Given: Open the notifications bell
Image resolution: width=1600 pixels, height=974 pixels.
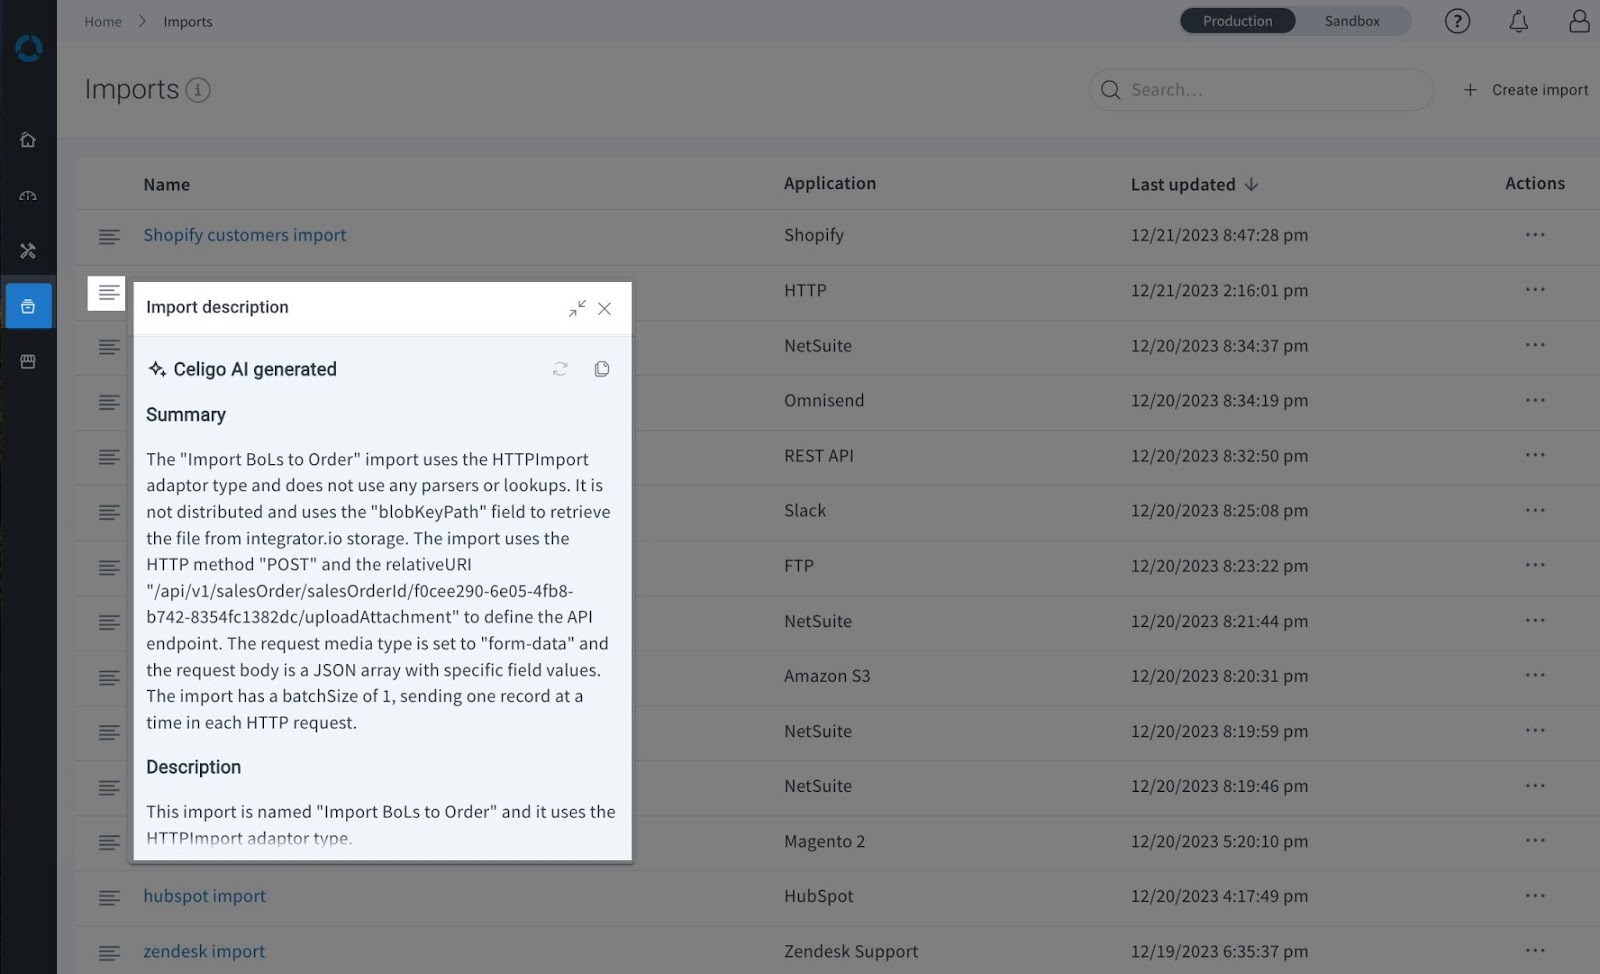Looking at the screenshot, I should coord(1518,21).
